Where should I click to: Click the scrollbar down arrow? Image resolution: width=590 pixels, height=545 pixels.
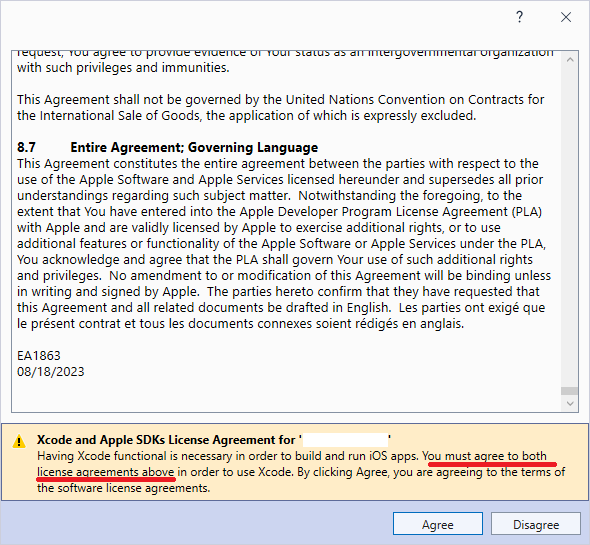(570, 403)
